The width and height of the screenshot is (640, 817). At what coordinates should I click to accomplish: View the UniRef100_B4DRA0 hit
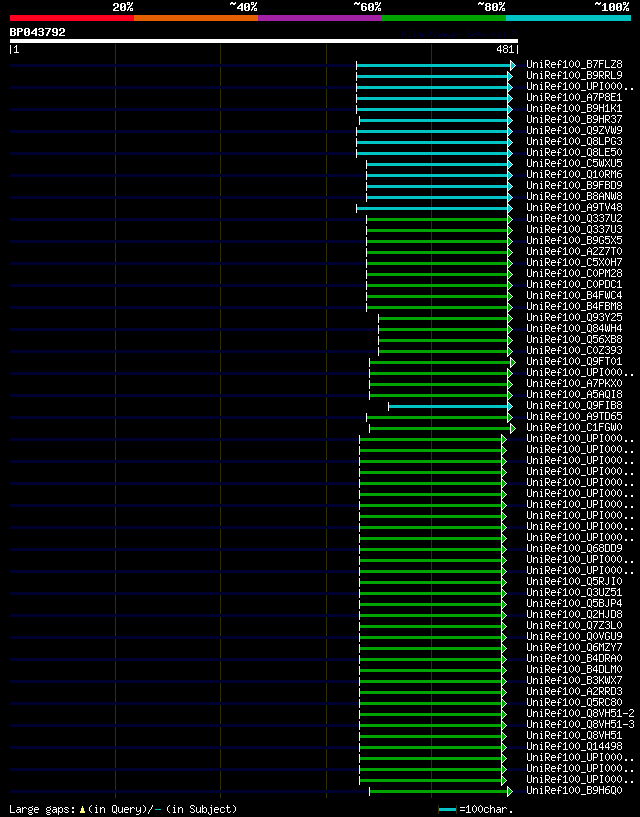574,659
